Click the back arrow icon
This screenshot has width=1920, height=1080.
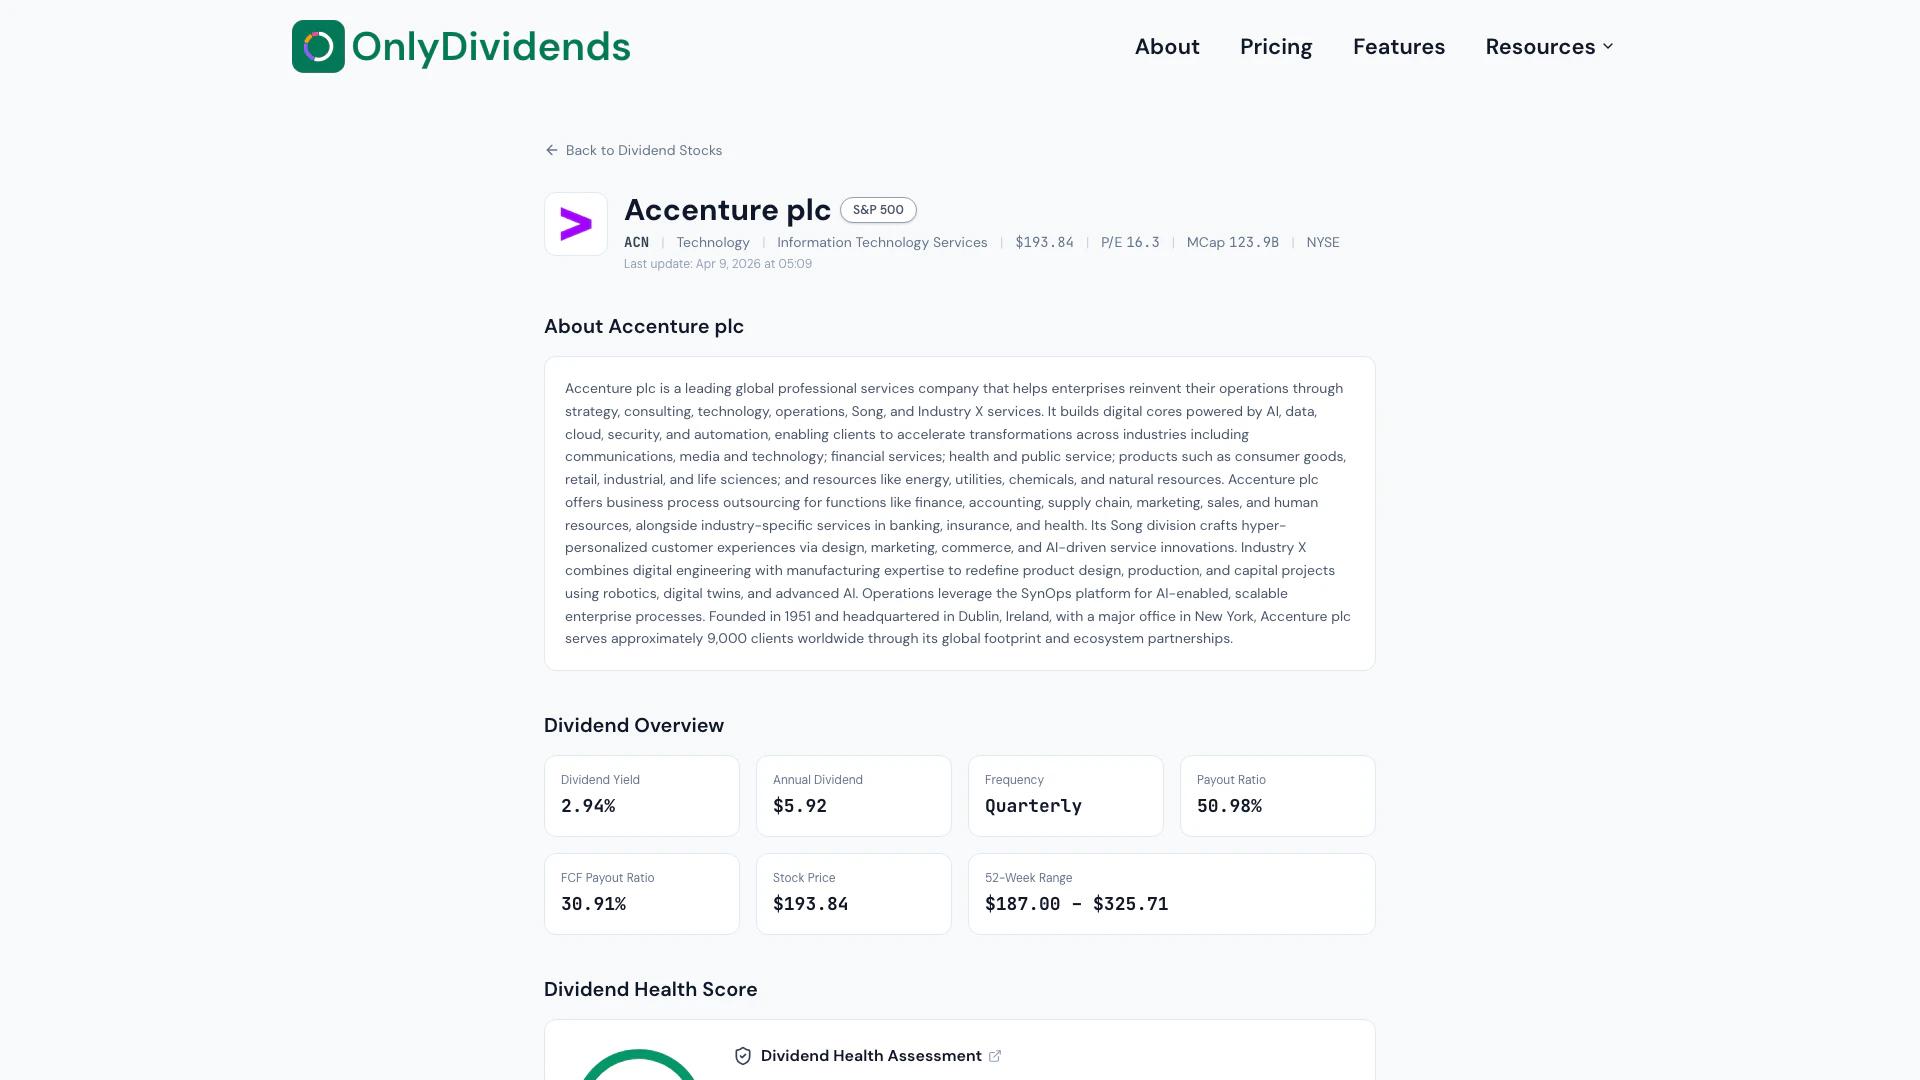pyautogui.click(x=551, y=150)
